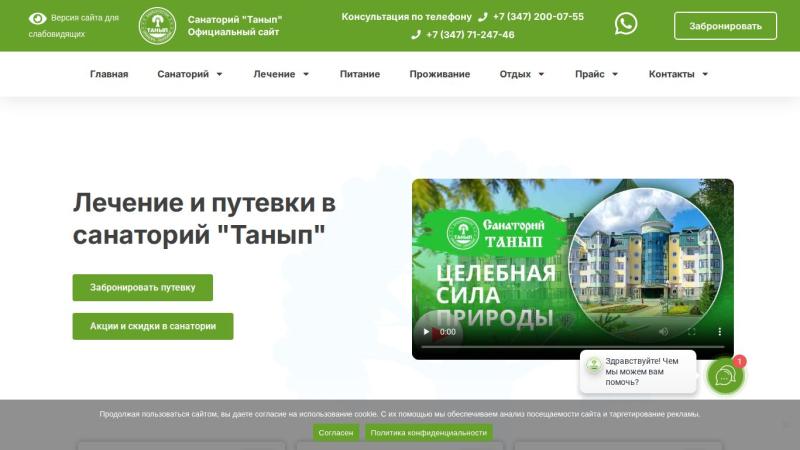This screenshot has width=800, height=450.
Task: Accept cookies with Согласен button
Action: (336, 433)
